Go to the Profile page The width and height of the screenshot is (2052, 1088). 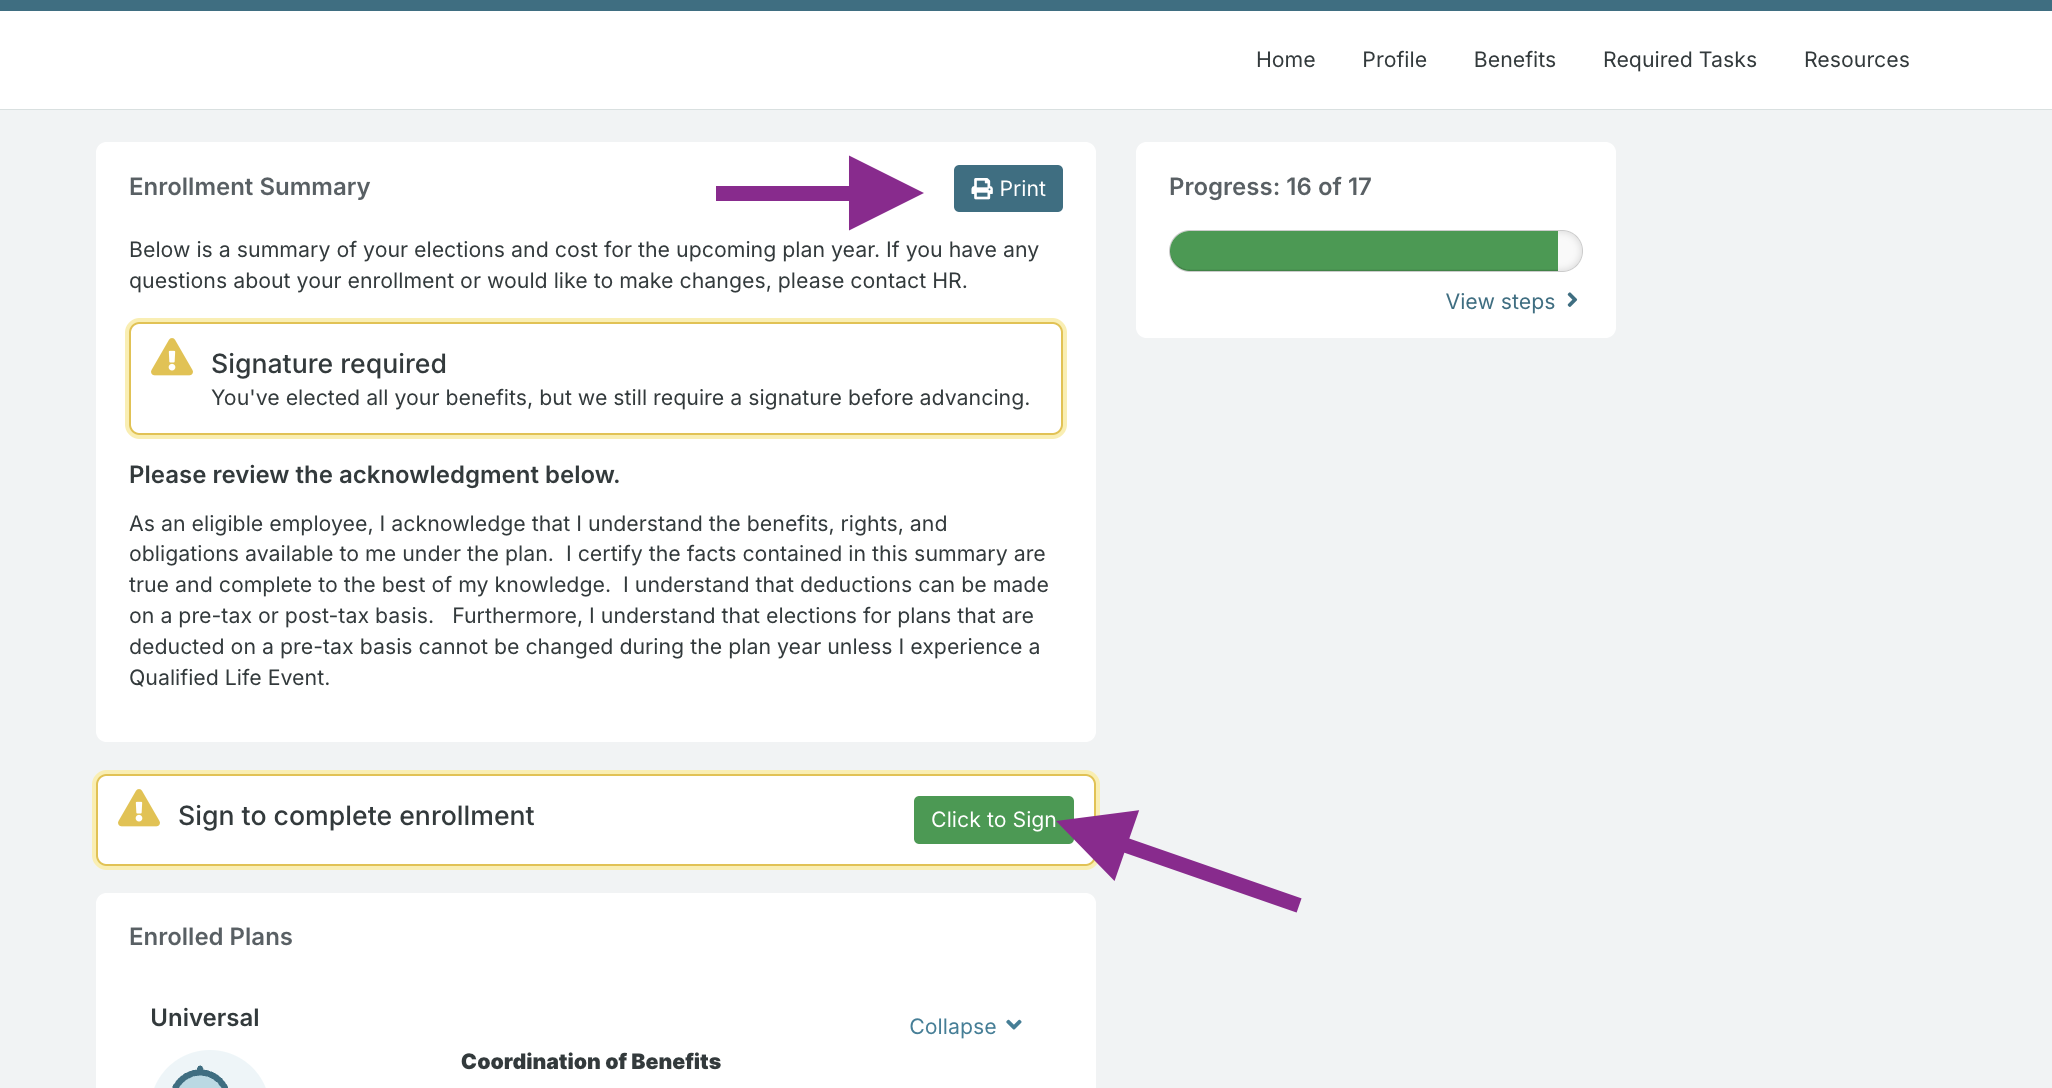click(1394, 60)
